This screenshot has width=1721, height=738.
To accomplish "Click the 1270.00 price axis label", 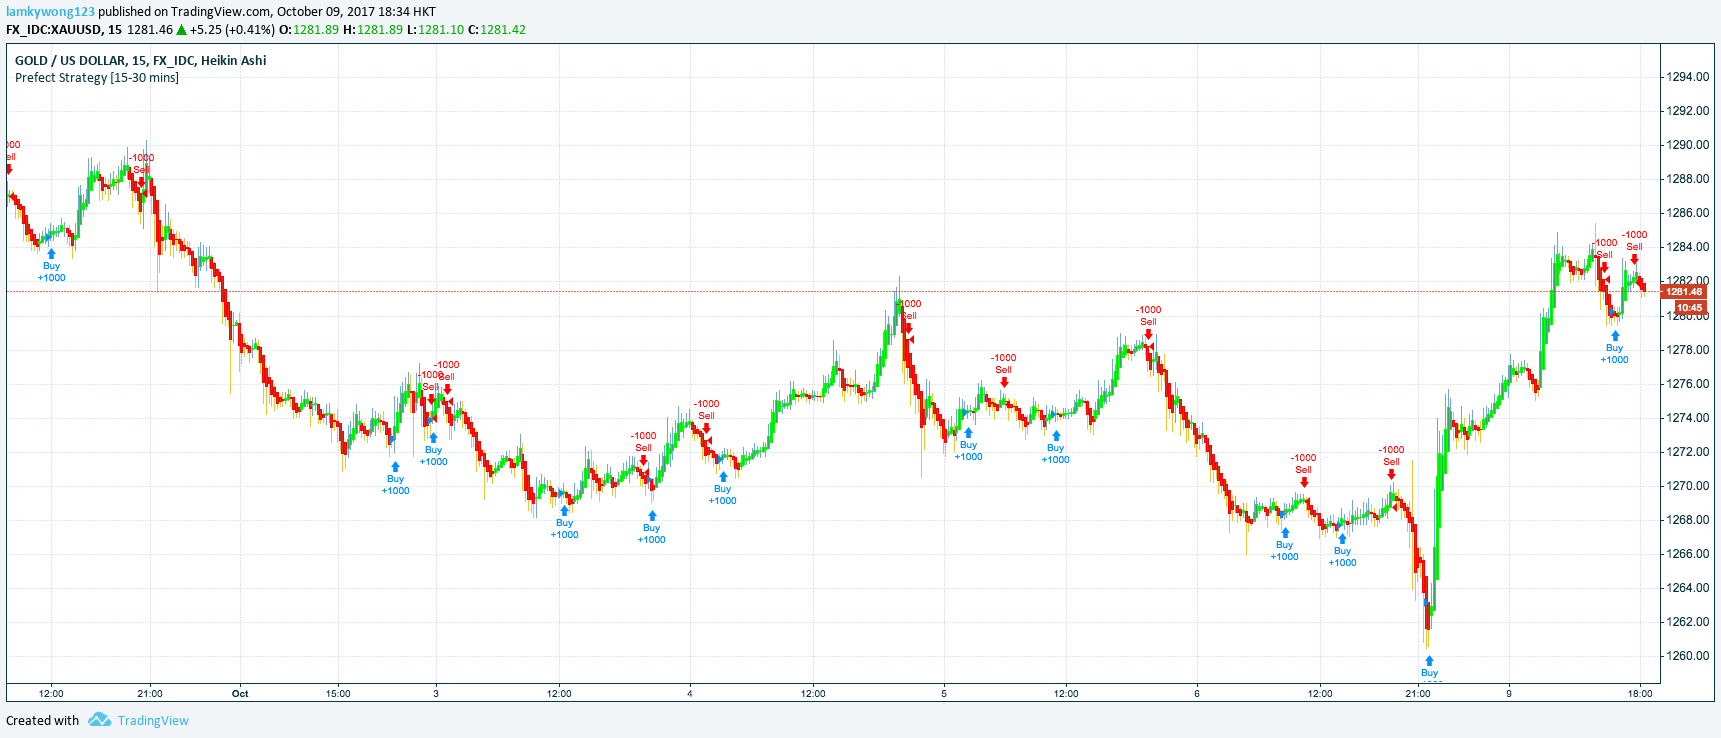I will pos(1687,486).
